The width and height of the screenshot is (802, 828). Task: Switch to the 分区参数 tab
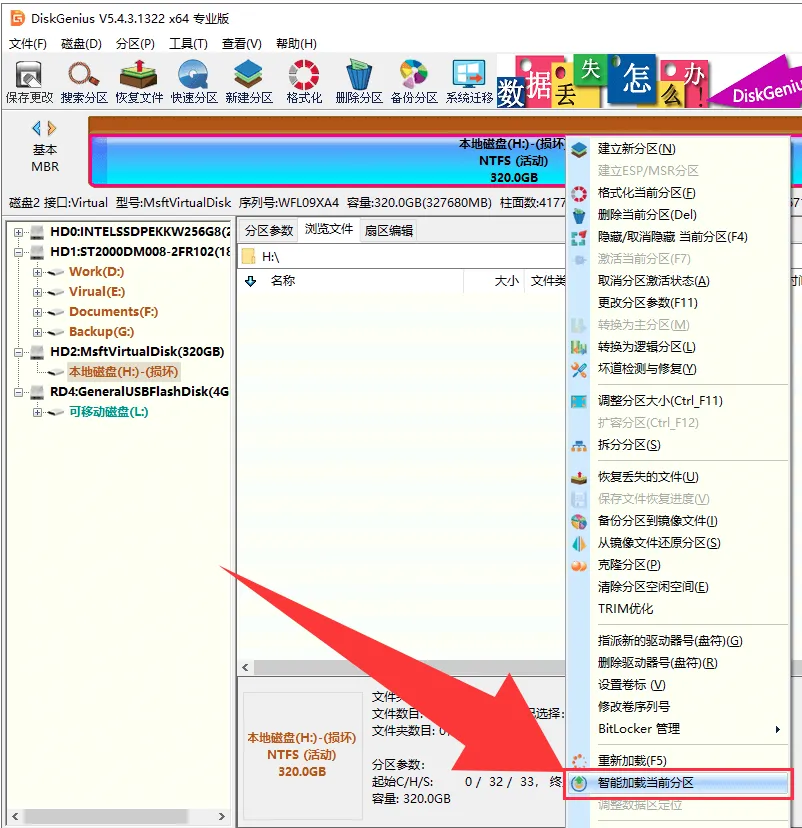click(x=269, y=231)
